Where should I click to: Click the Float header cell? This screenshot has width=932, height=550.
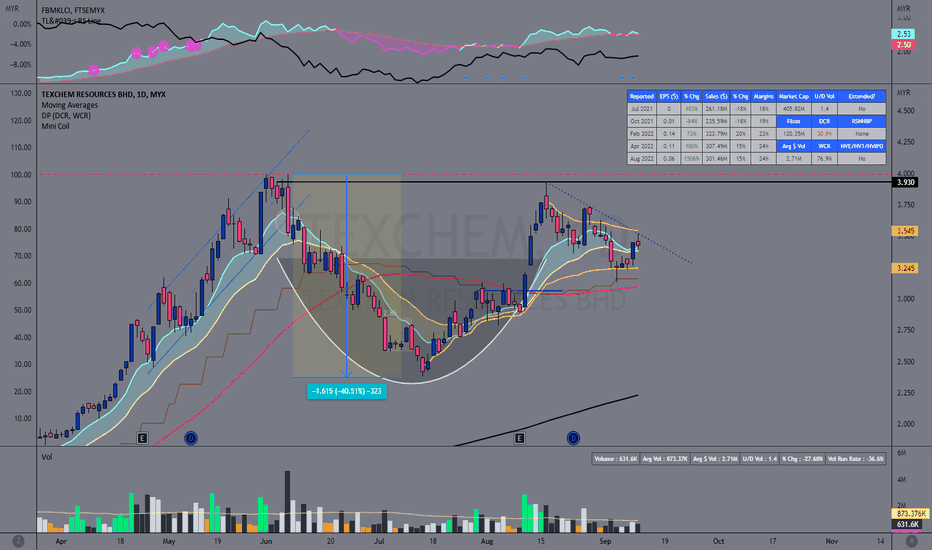(x=794, y=121)
